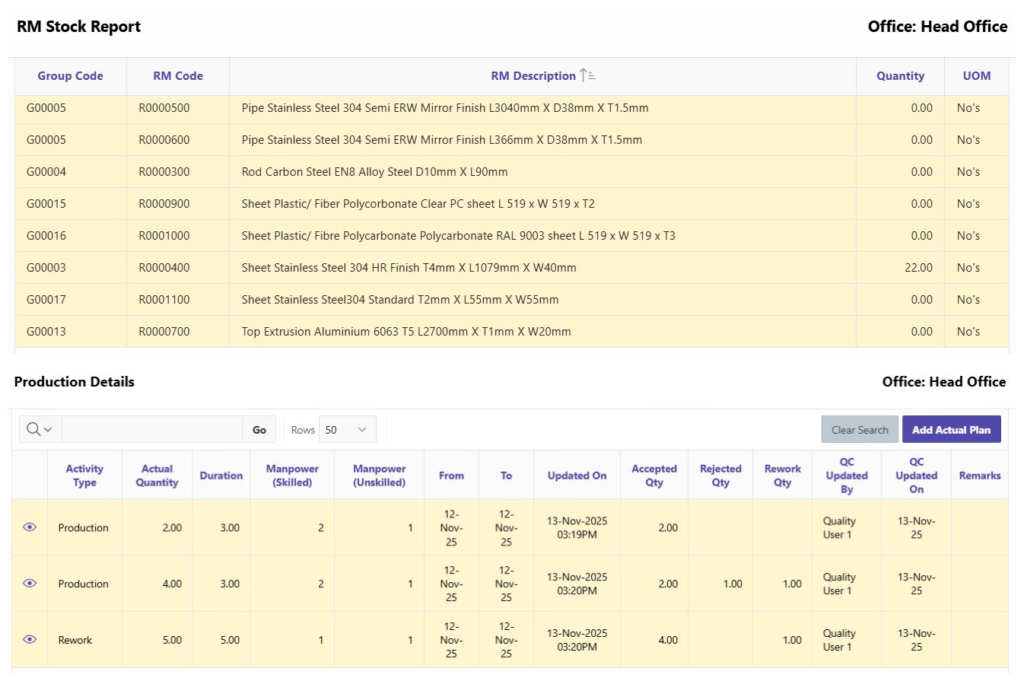This screenshot has width=1024, height=681.
Task: View the first Production row's eye icon
Action: [x=30, y=527]
